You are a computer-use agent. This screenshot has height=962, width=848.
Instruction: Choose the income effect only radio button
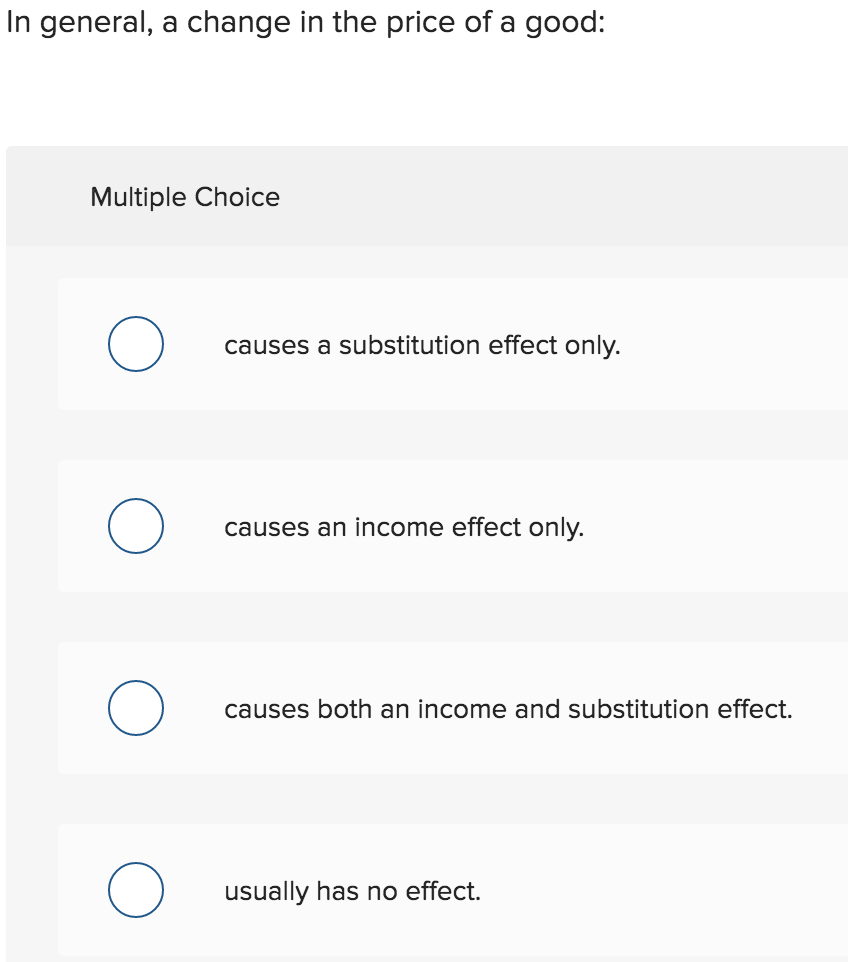[136, 526]
